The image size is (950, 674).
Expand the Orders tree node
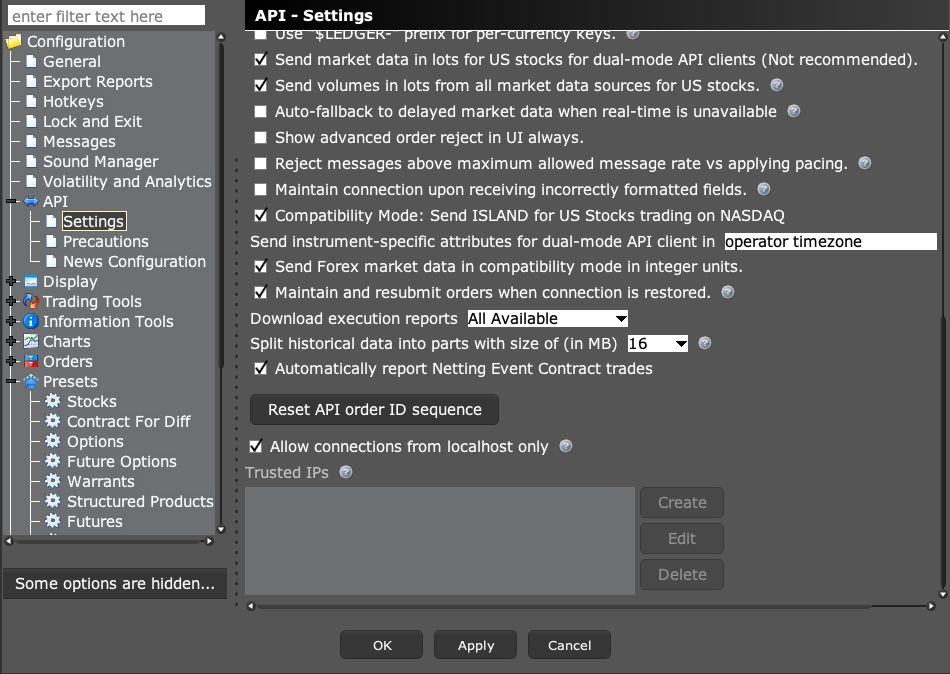(x=11, y=361)
